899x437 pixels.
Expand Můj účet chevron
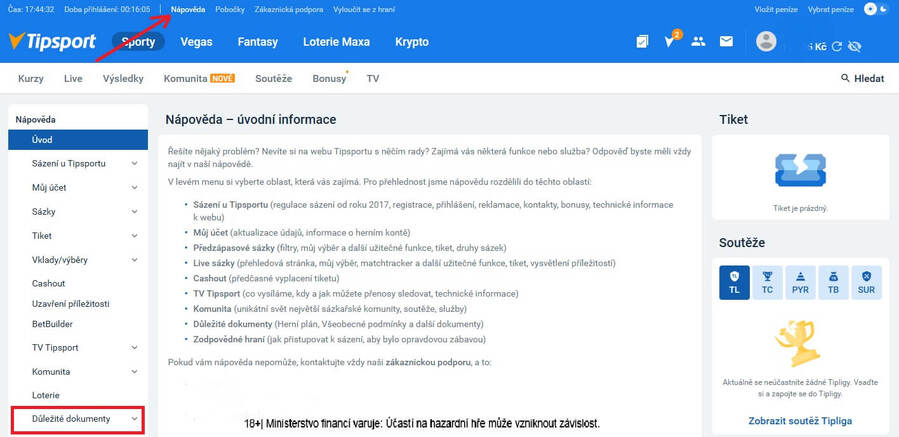pyautogui.click(x=134, y=188)
